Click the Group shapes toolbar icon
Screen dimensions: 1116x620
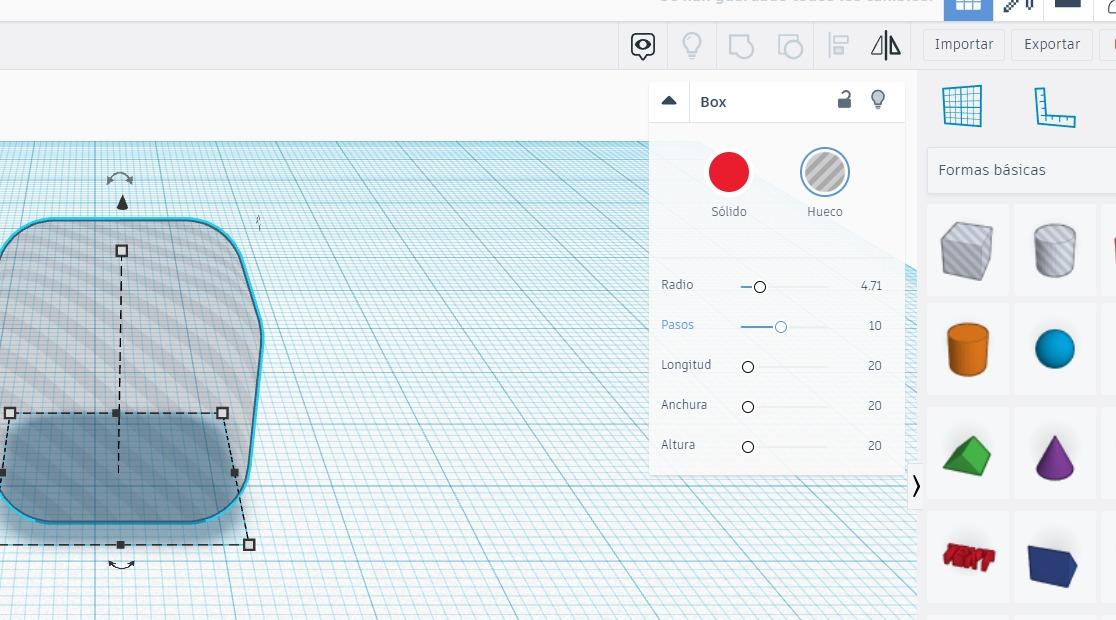741,46
